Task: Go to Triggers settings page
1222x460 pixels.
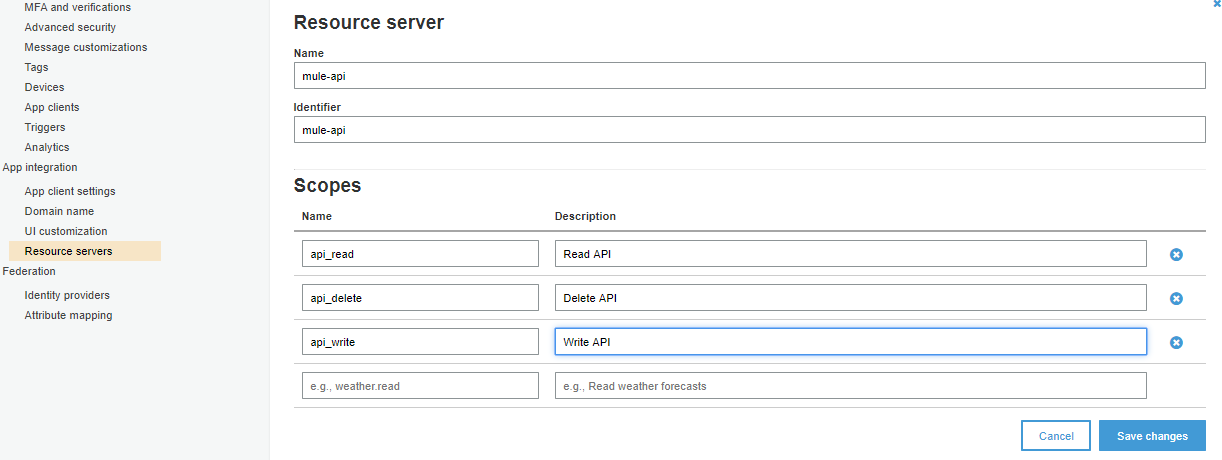Action: click(x=45, y=127)
